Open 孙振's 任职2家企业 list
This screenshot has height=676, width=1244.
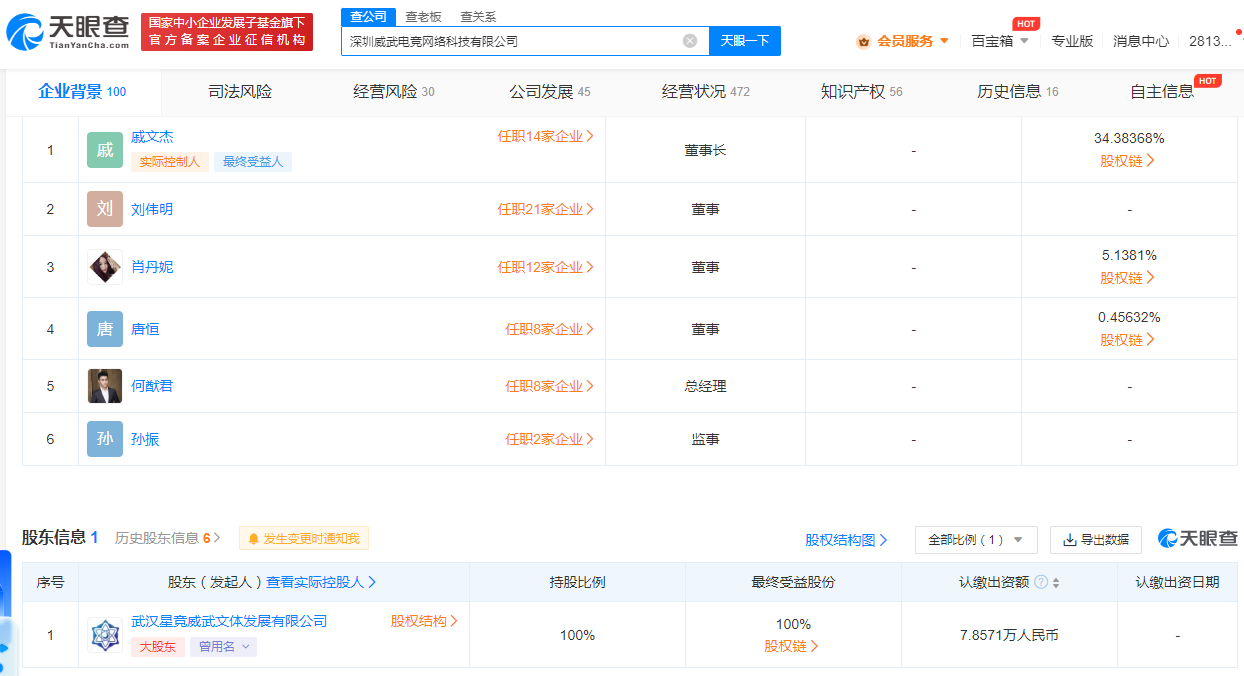click(550, 439)
